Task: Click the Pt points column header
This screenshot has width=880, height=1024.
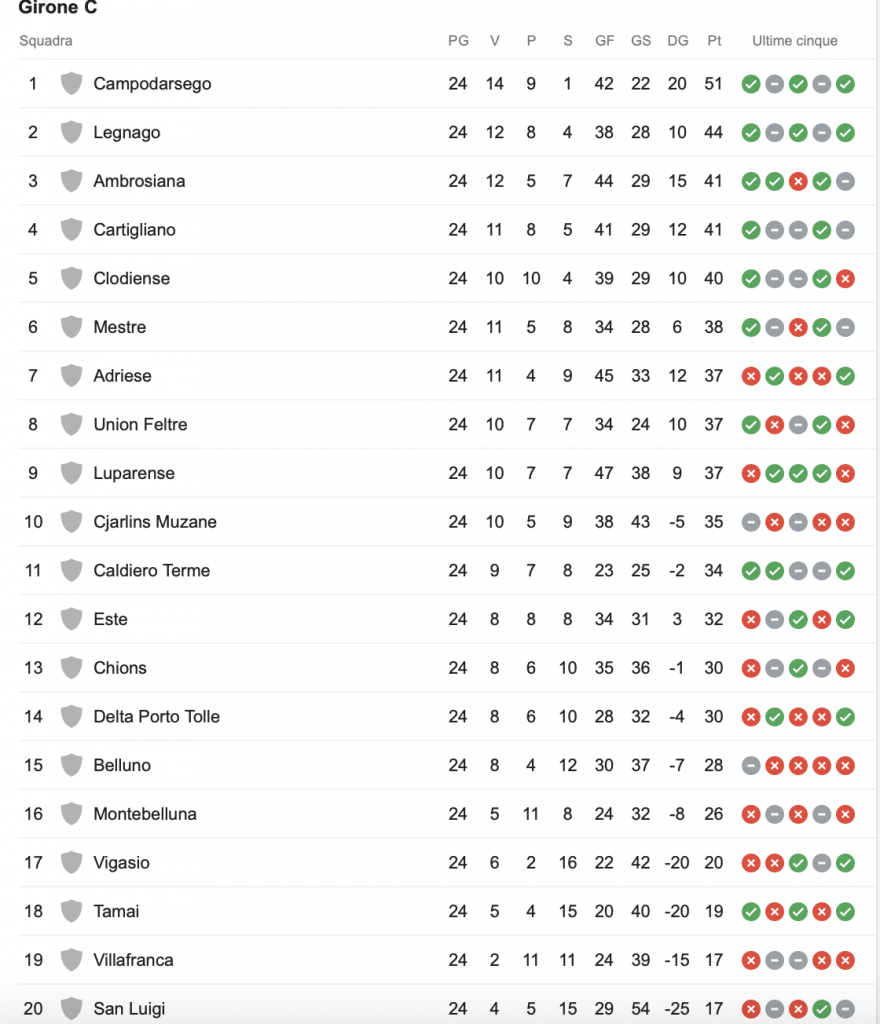Action: [714, 40]
